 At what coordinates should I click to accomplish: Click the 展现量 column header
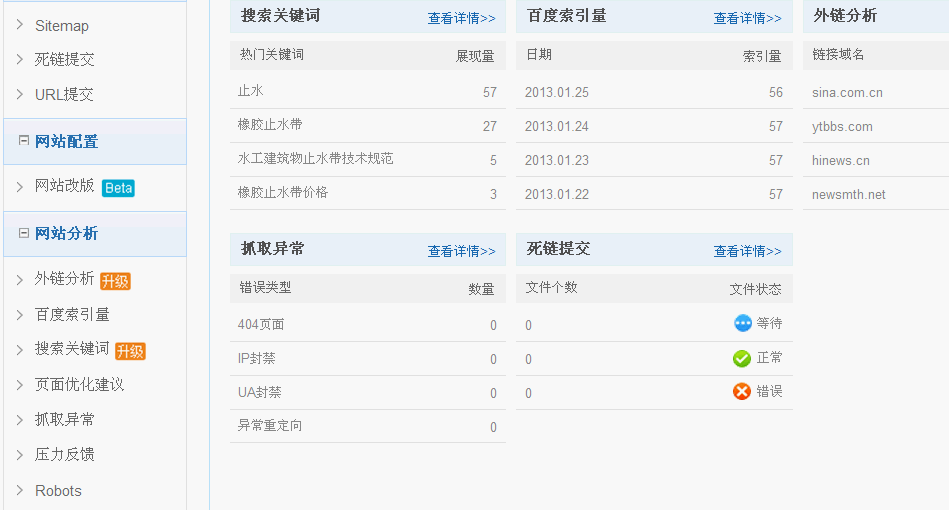point(475,56)
